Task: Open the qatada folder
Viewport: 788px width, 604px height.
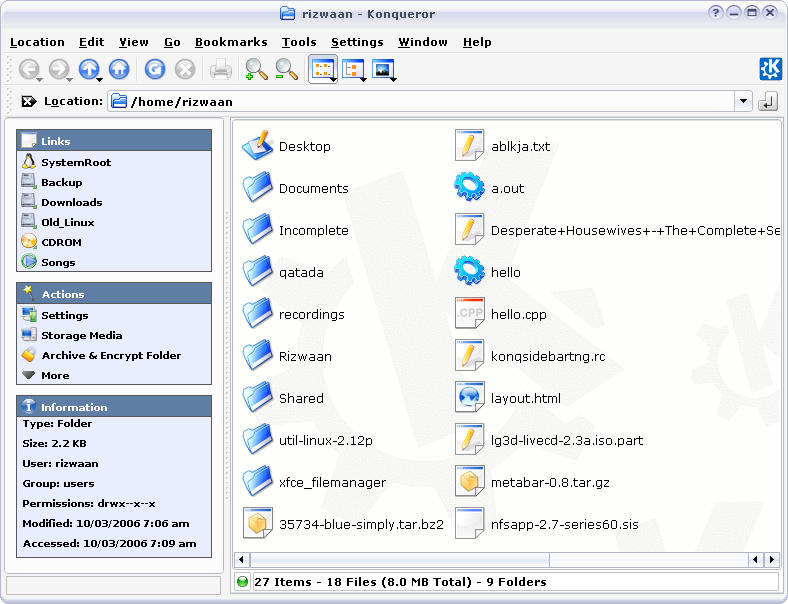Action: tap(283, 272)
